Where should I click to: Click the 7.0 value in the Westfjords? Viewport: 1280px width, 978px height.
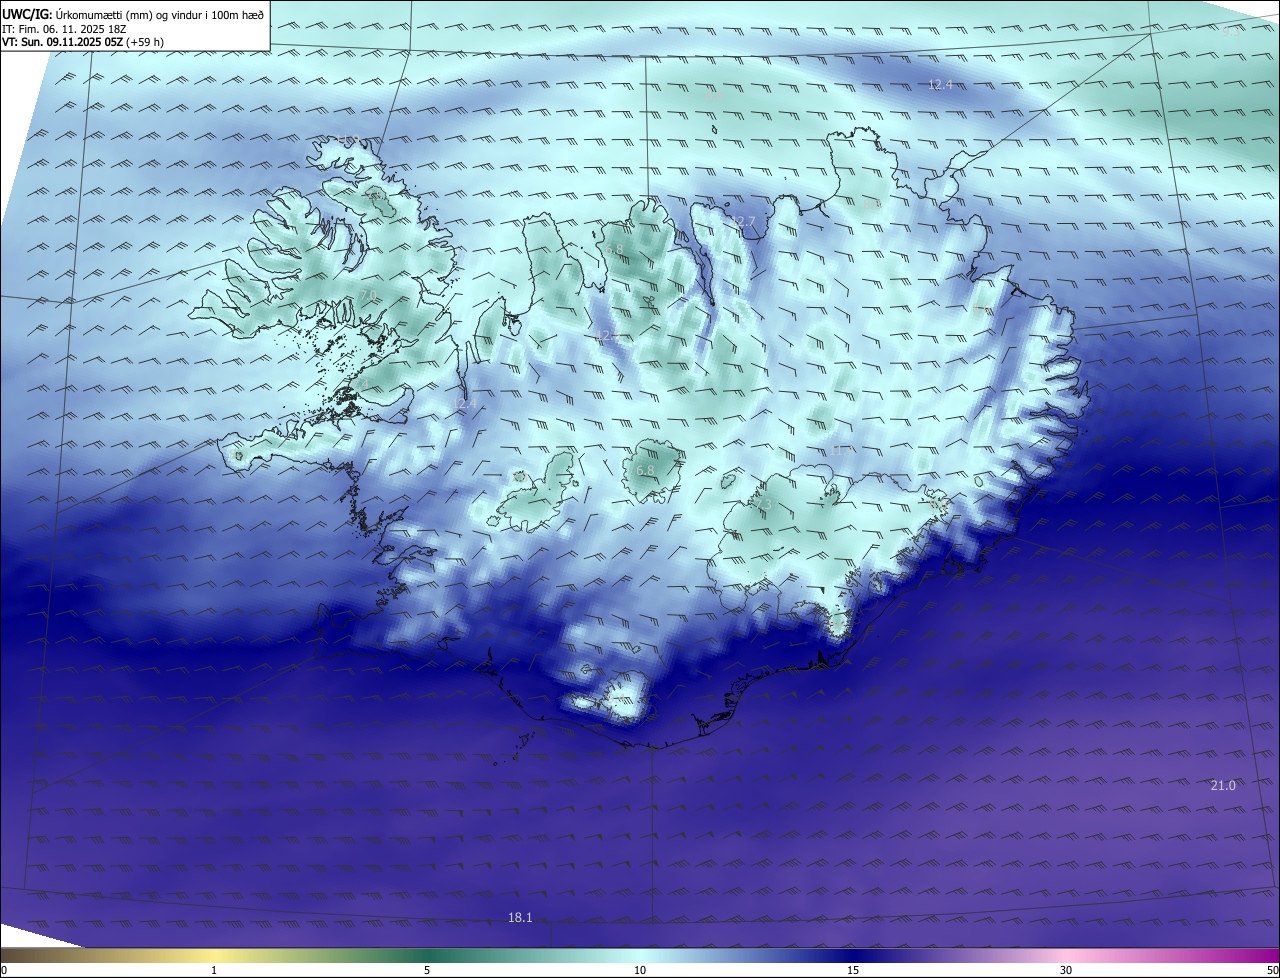(367, 294)
